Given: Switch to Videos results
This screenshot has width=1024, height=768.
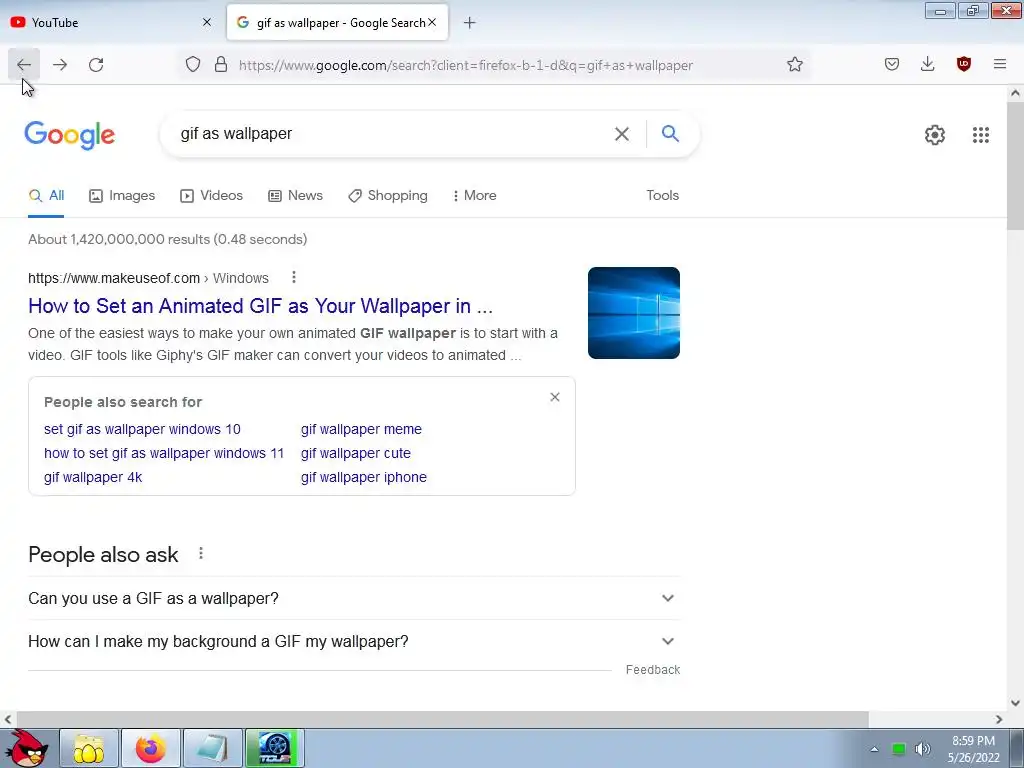Looking at the screenshot, I should 212,195.
